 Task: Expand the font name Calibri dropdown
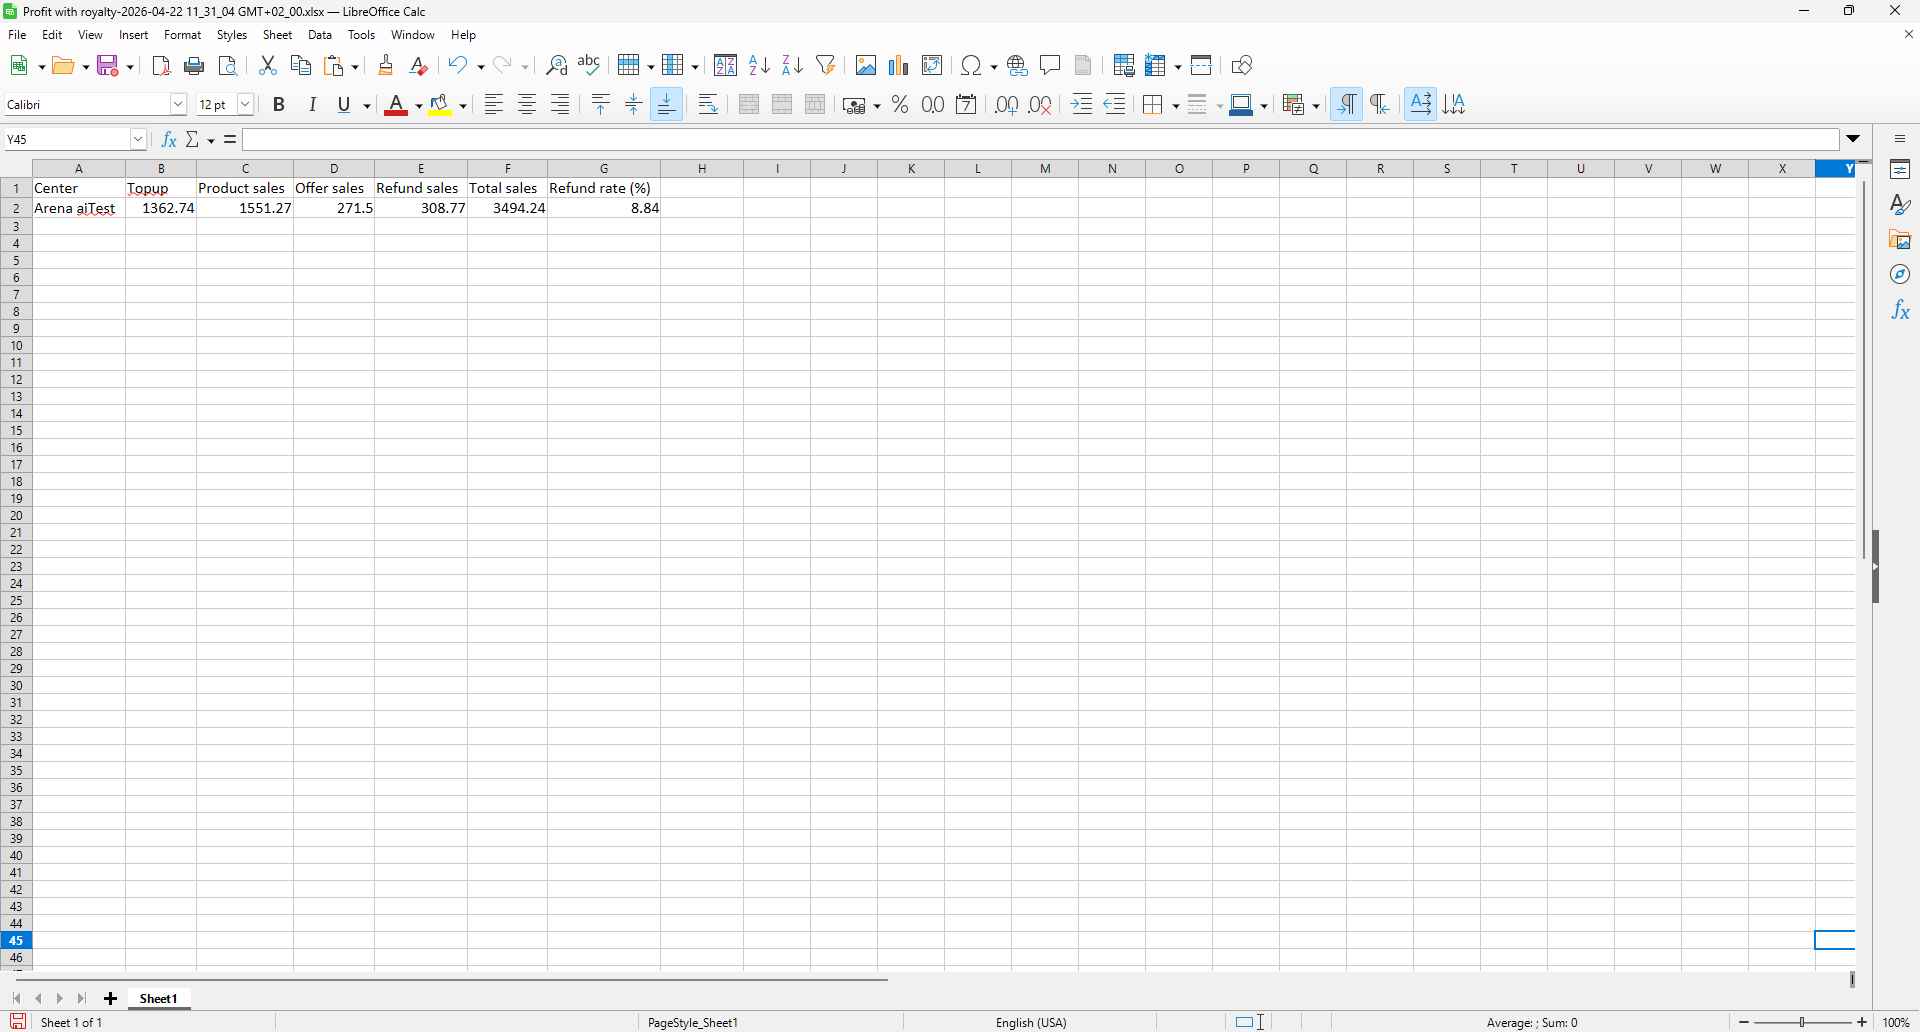178,105
